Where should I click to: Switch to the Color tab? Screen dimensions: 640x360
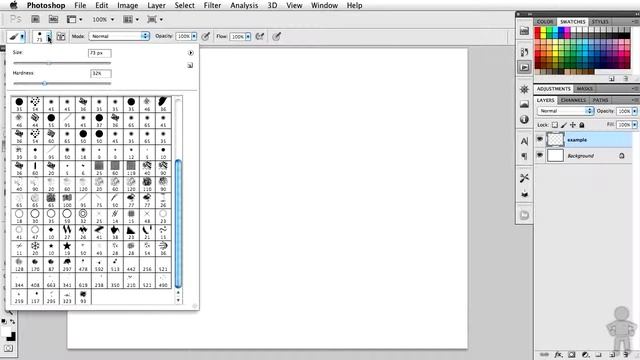545,21
